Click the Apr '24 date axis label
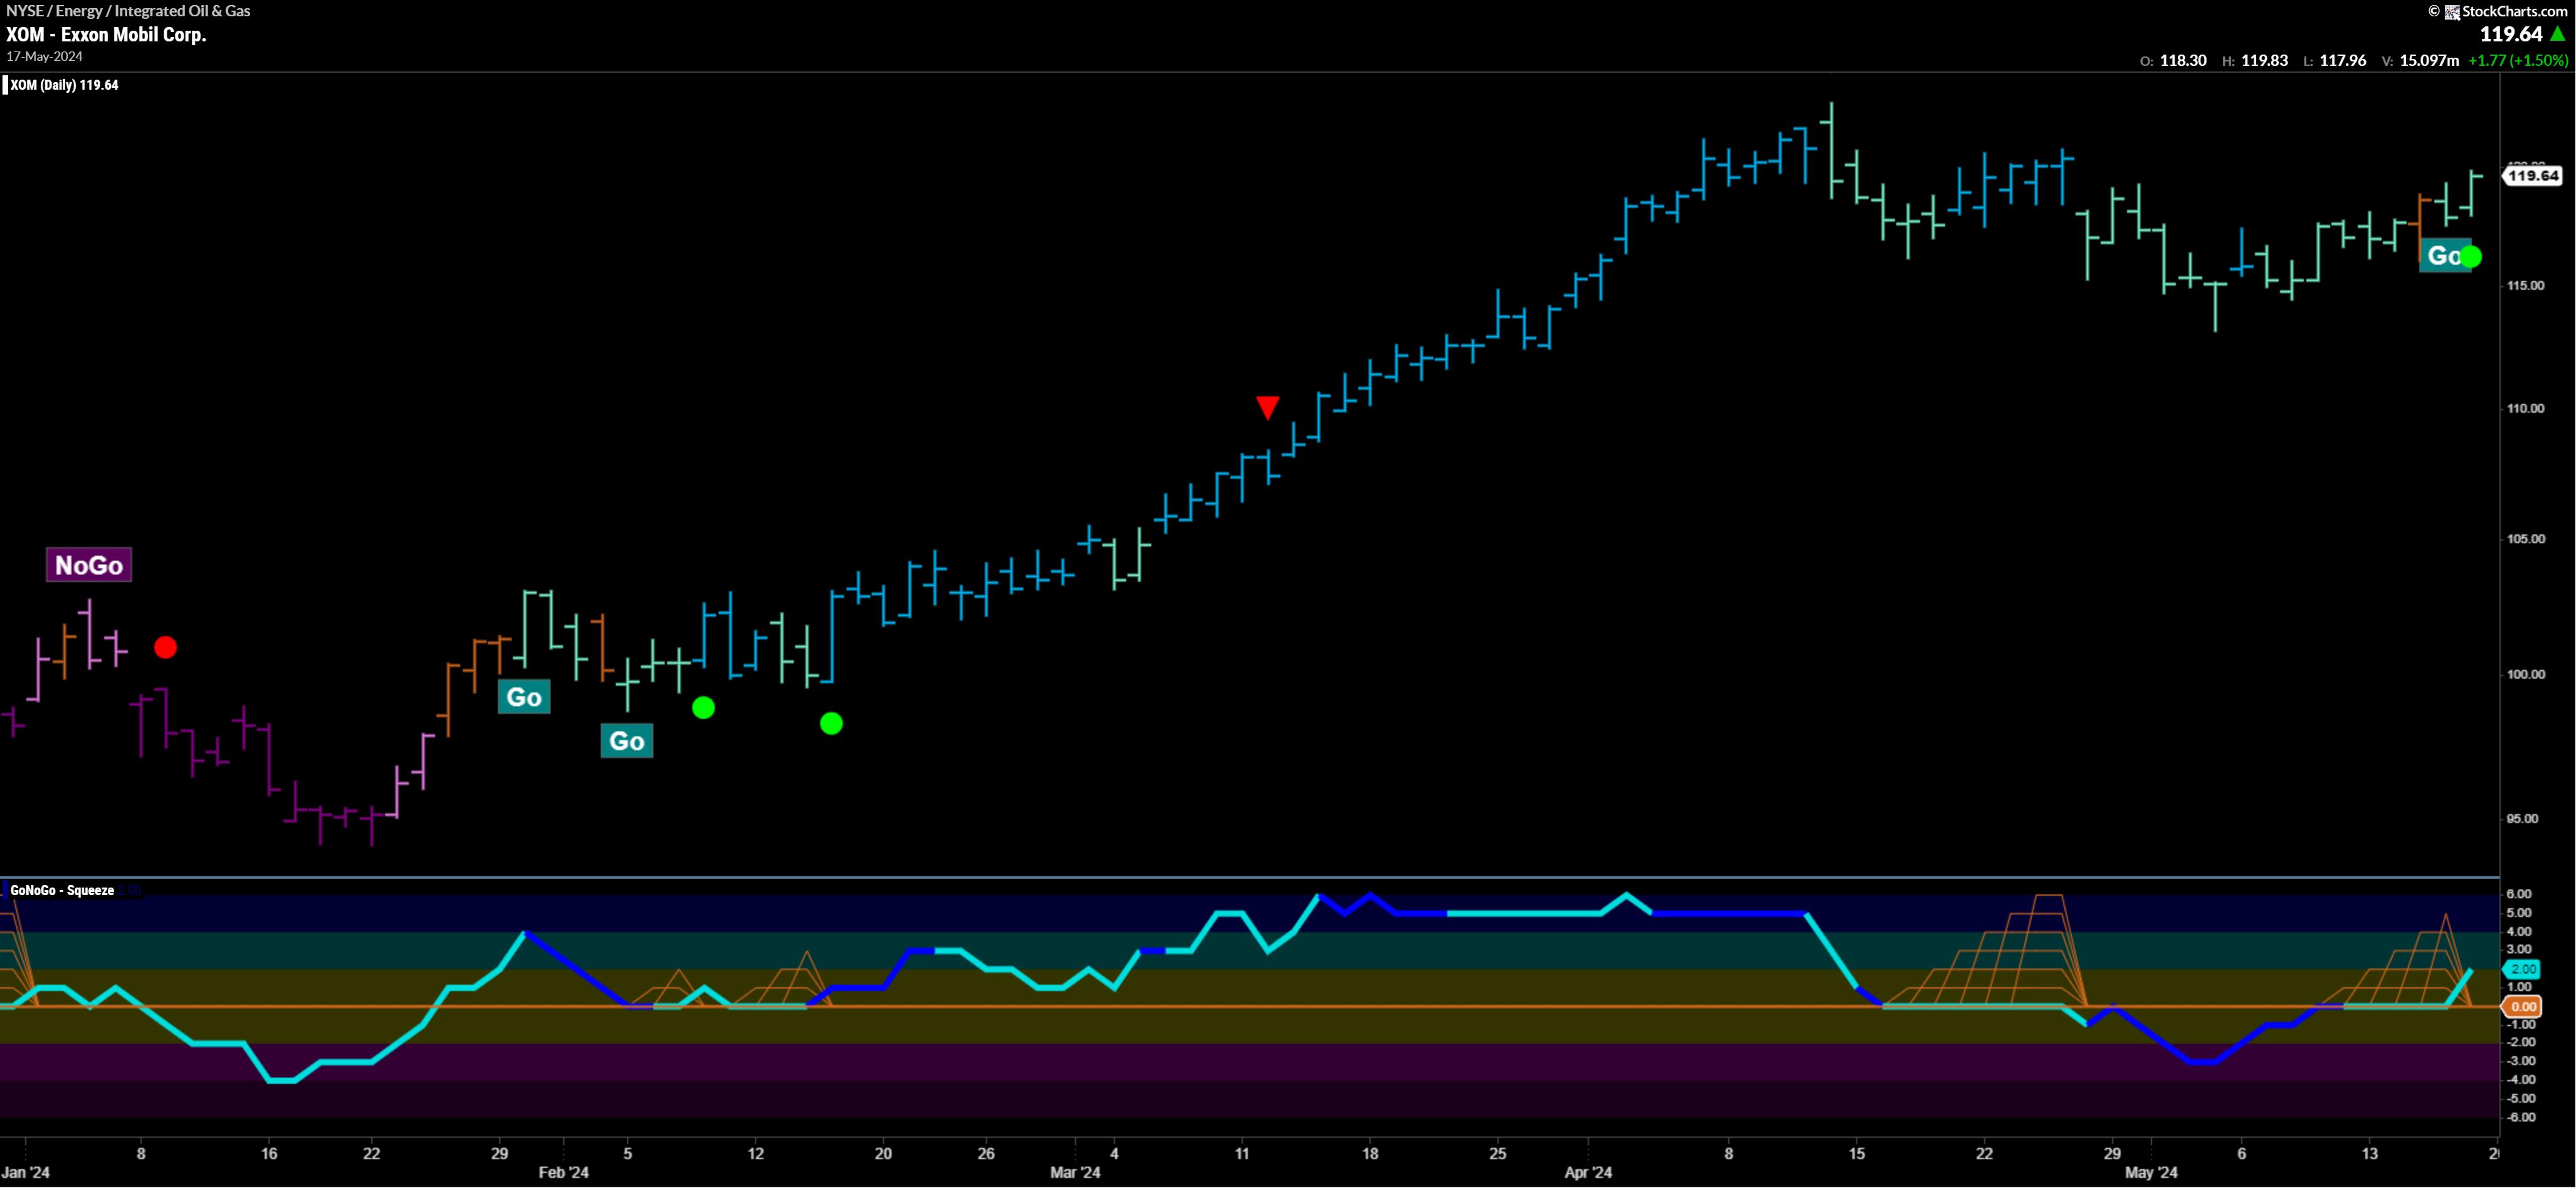 coord(1588,1172)
